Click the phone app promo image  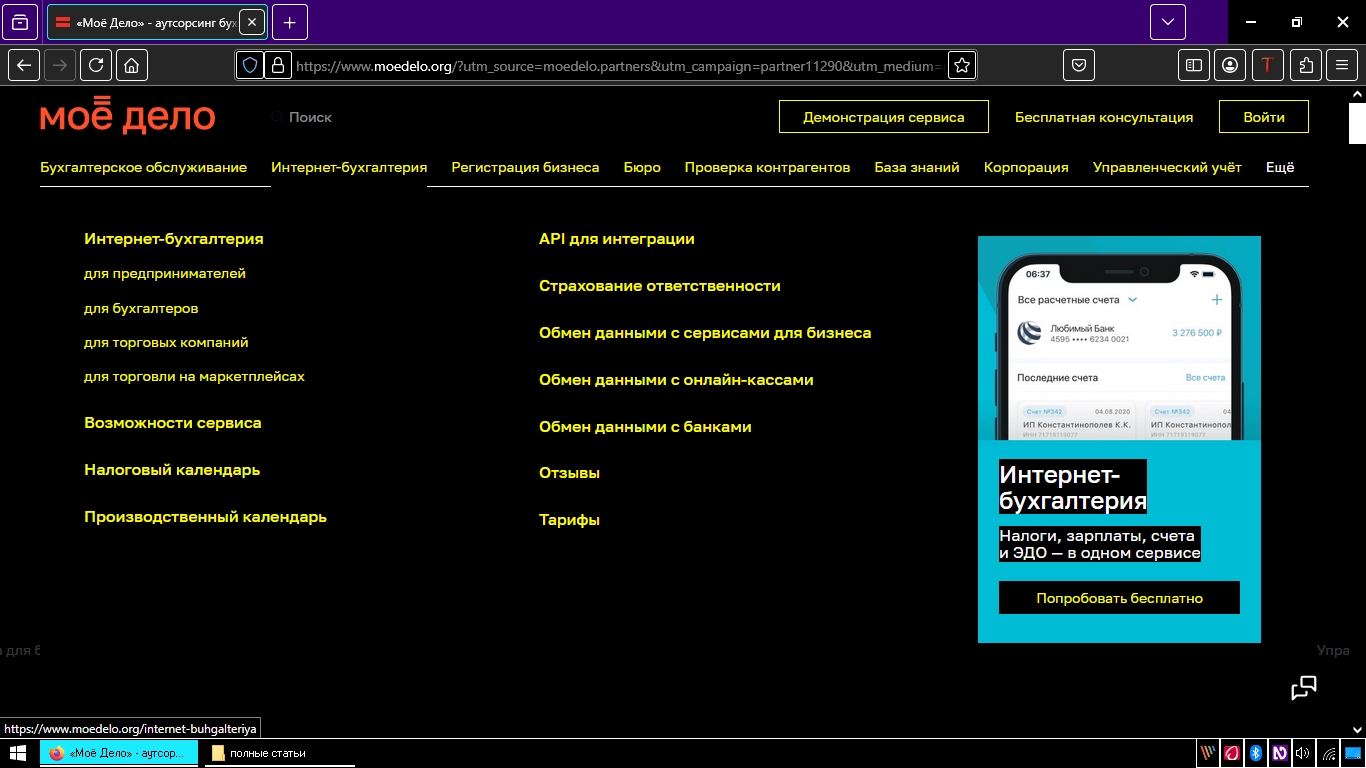tap(1119, 338)
